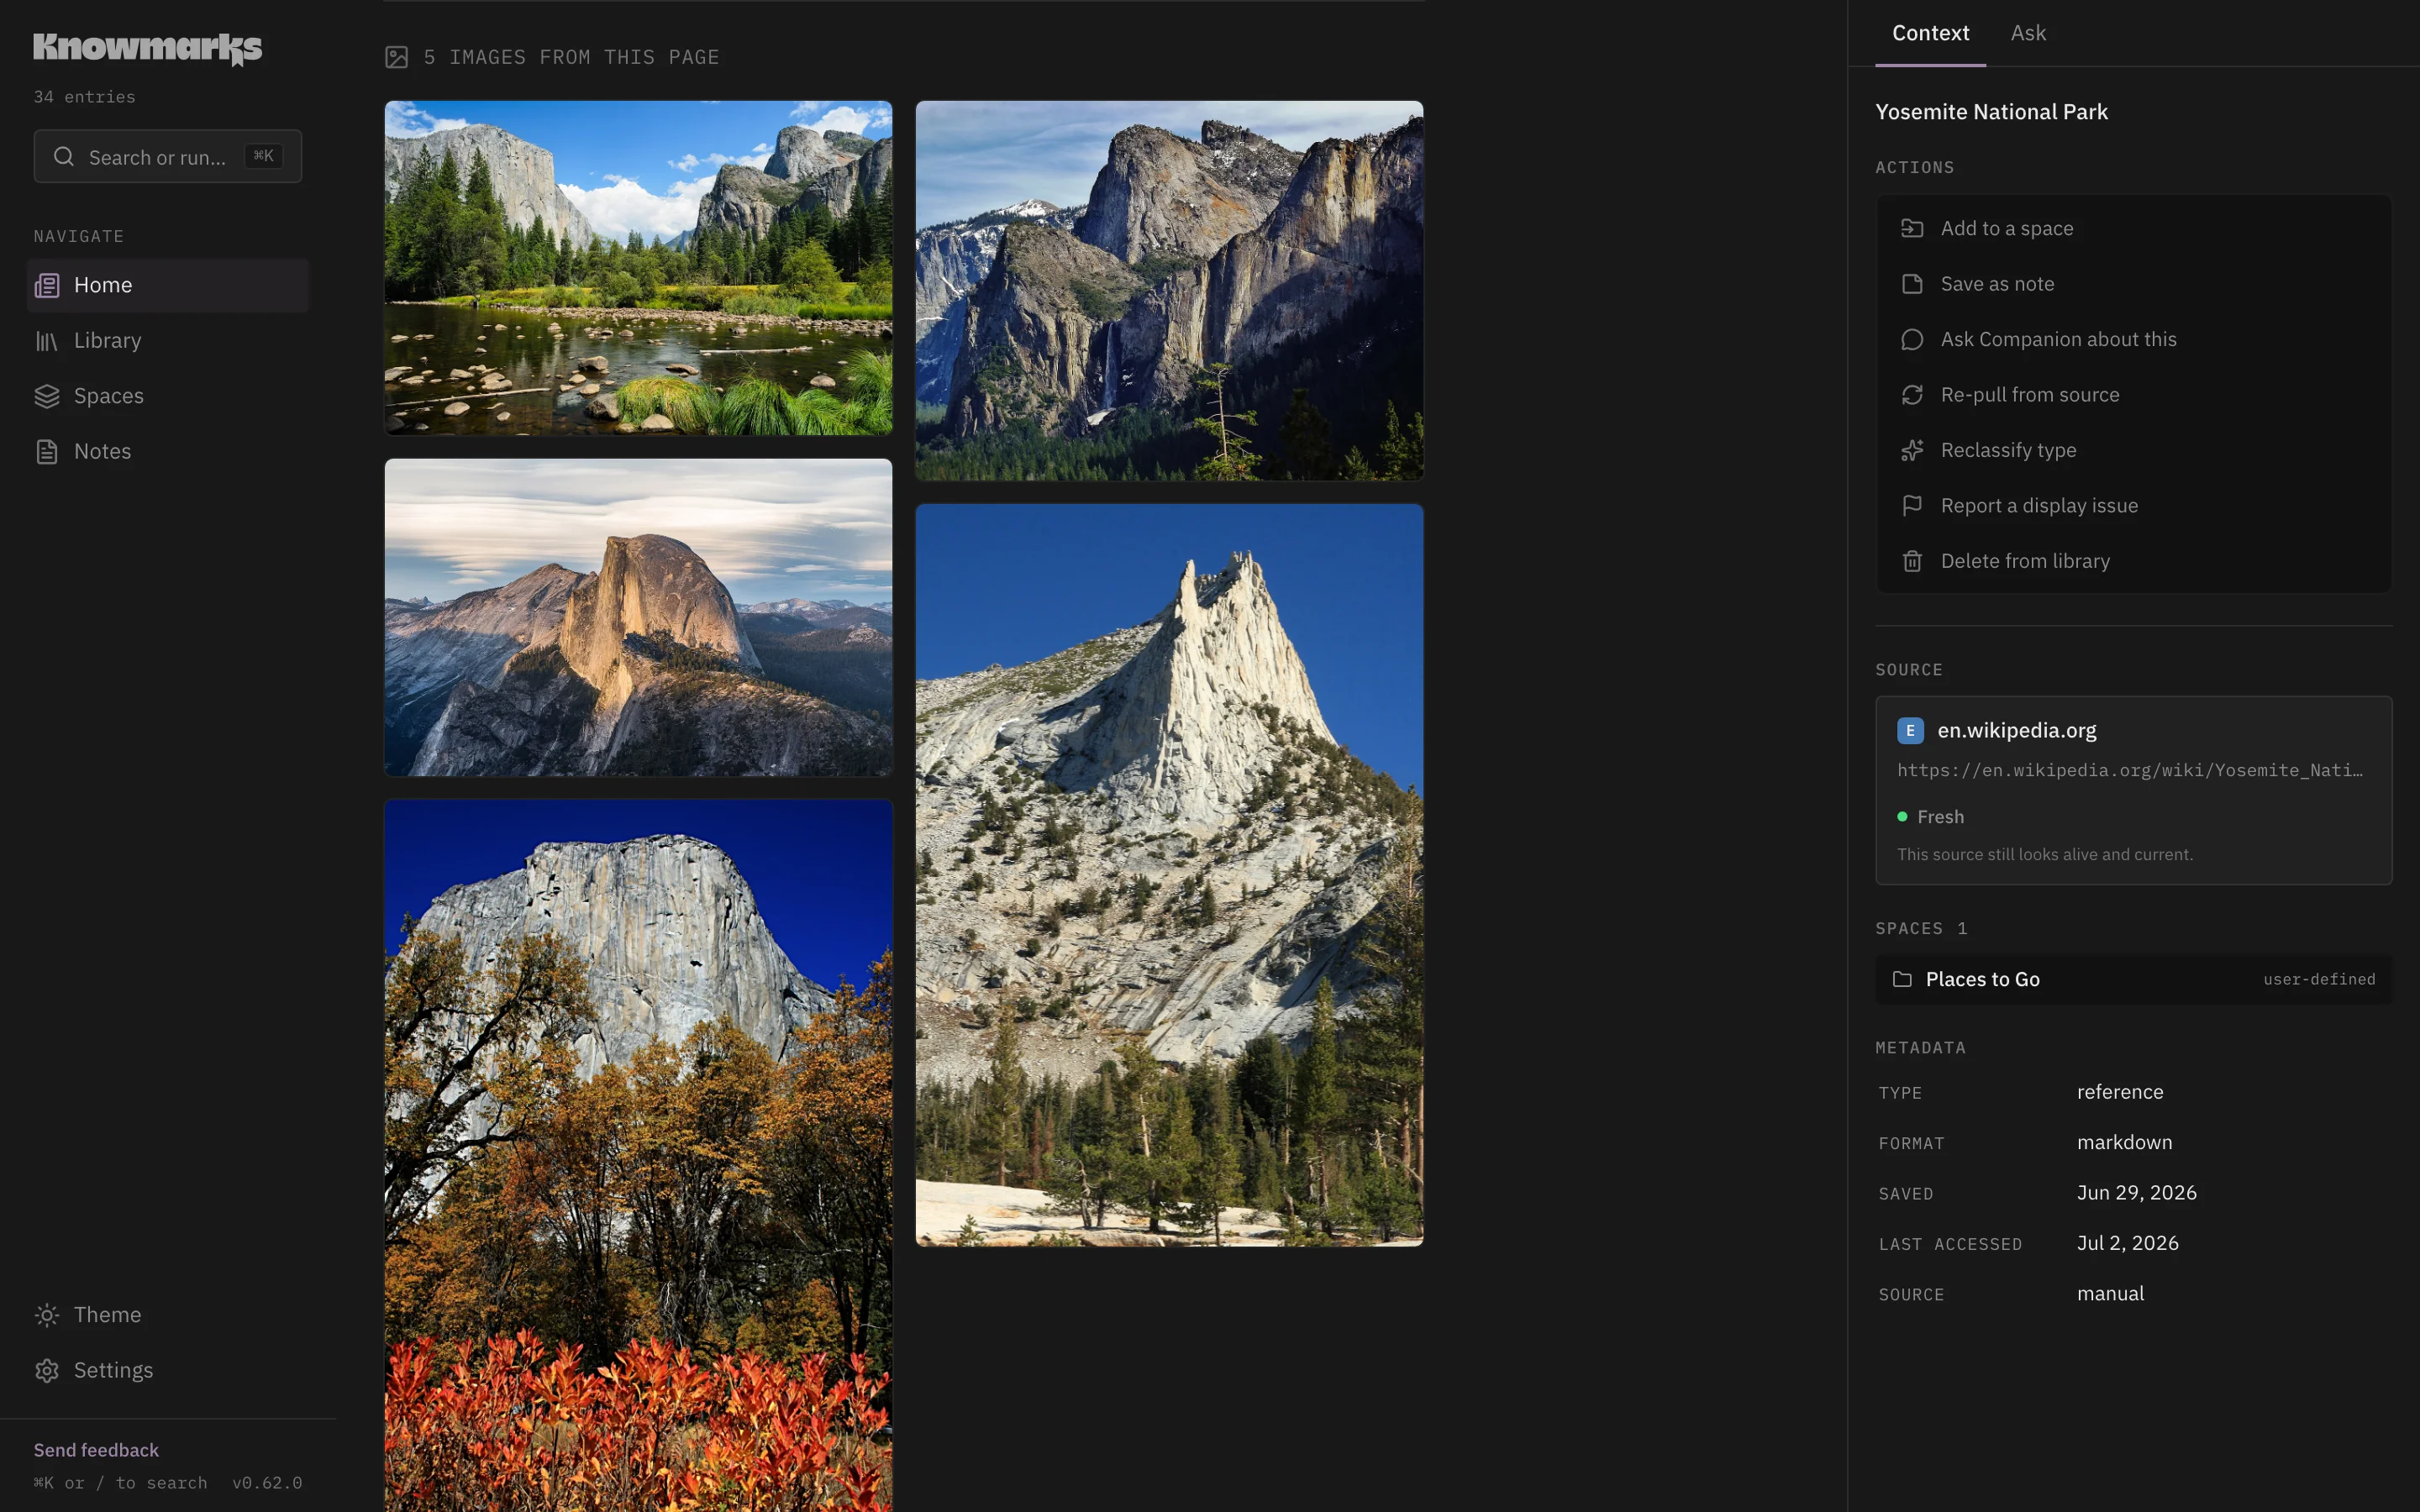Open the Half Dome sunset thumbnail
Viewport: 2420px width, 1512px height.
[x=638, y=618]
